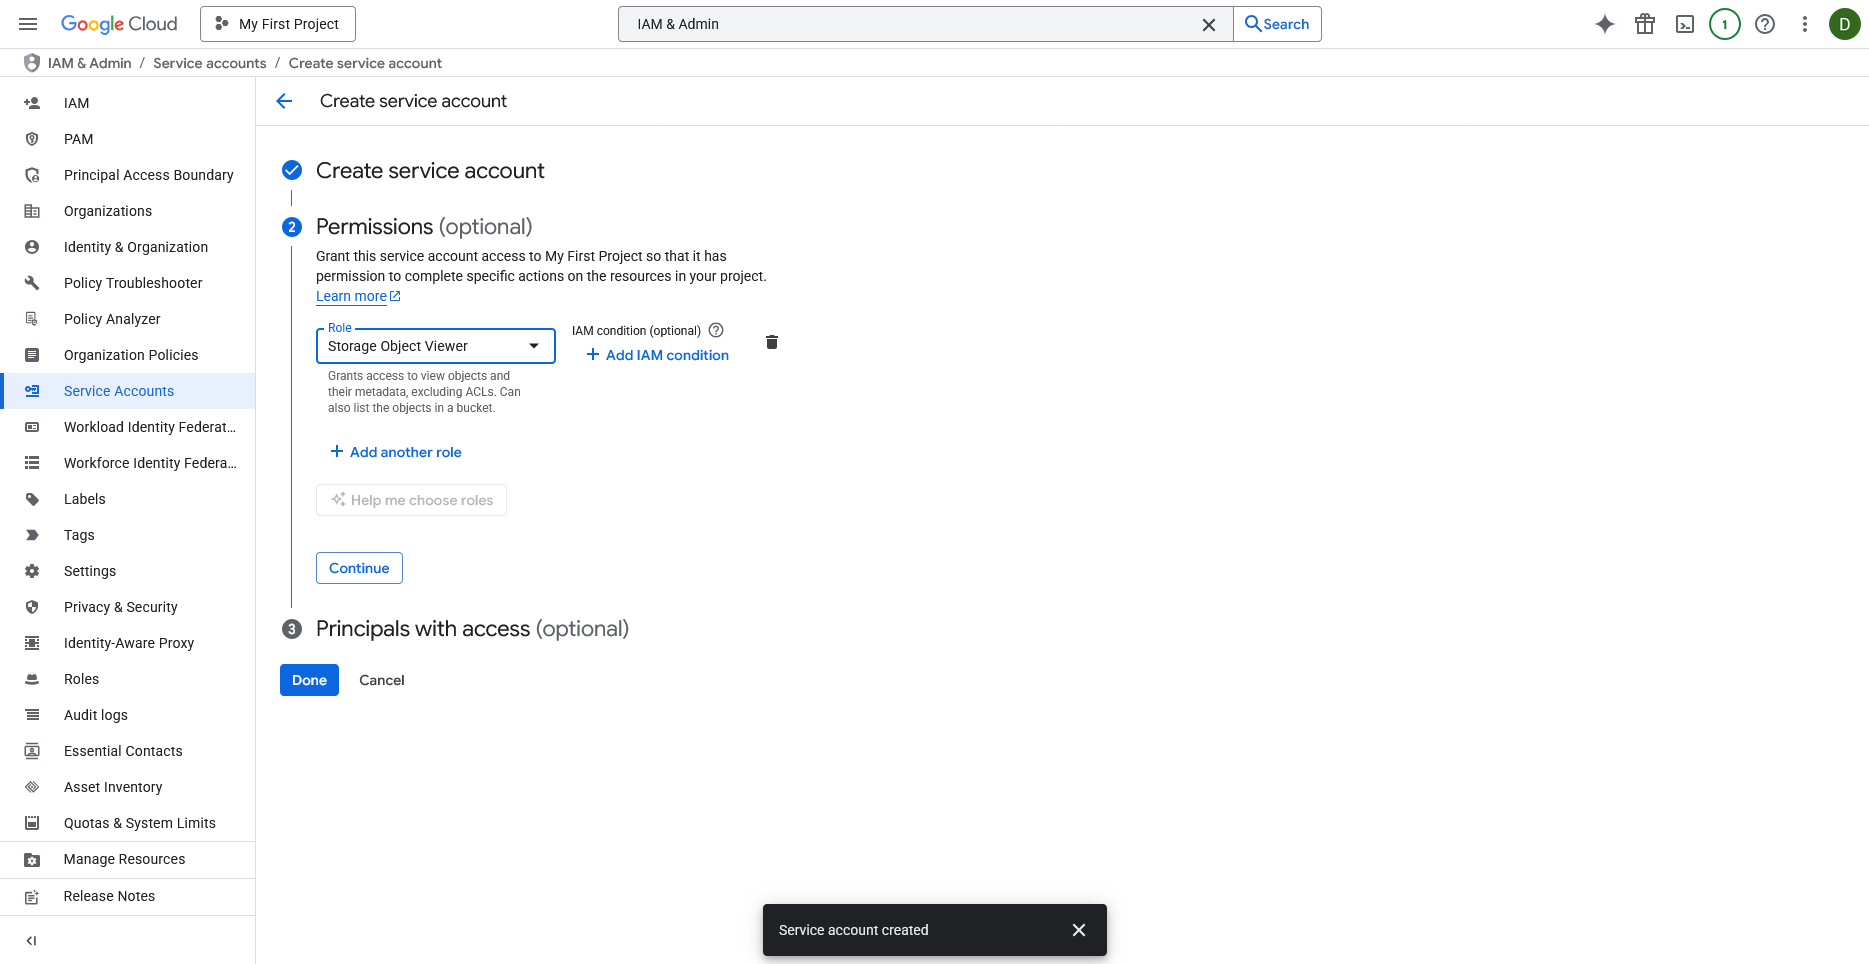Delete the Storage Object Viewer role
The image size is (1869, 964).
772,342
